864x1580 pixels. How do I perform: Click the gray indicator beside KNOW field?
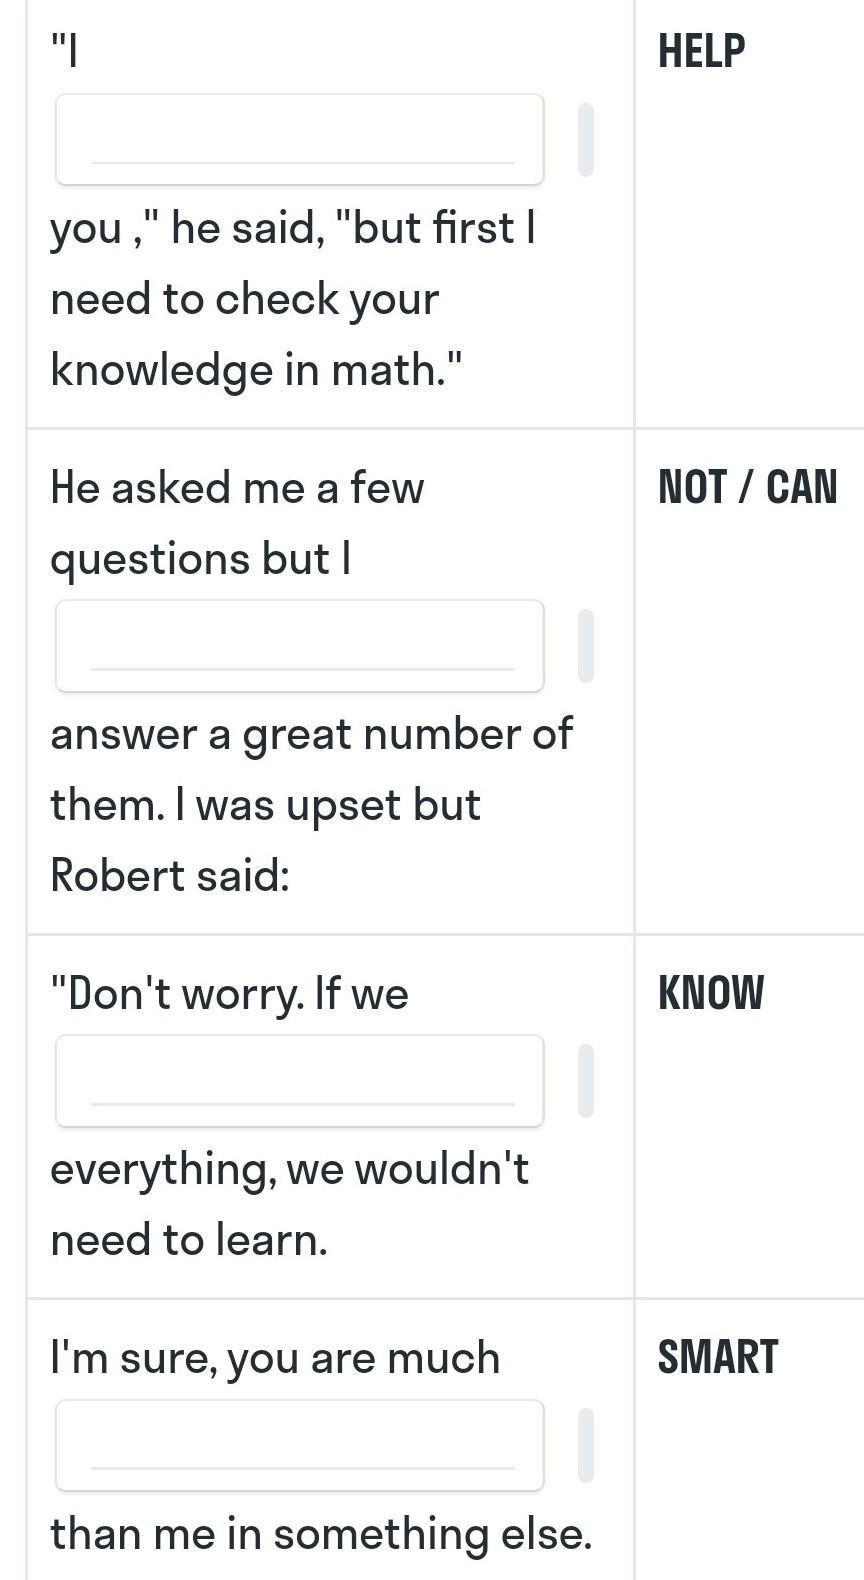pyautogui.click(x=586, y=1080)
